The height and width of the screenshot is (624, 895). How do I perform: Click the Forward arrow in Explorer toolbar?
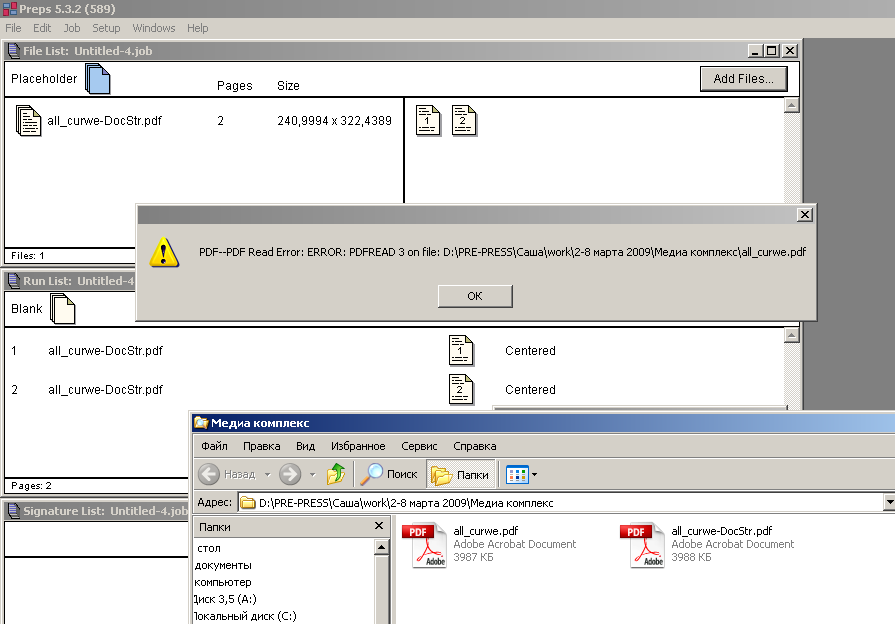click(x=290, y=474)
